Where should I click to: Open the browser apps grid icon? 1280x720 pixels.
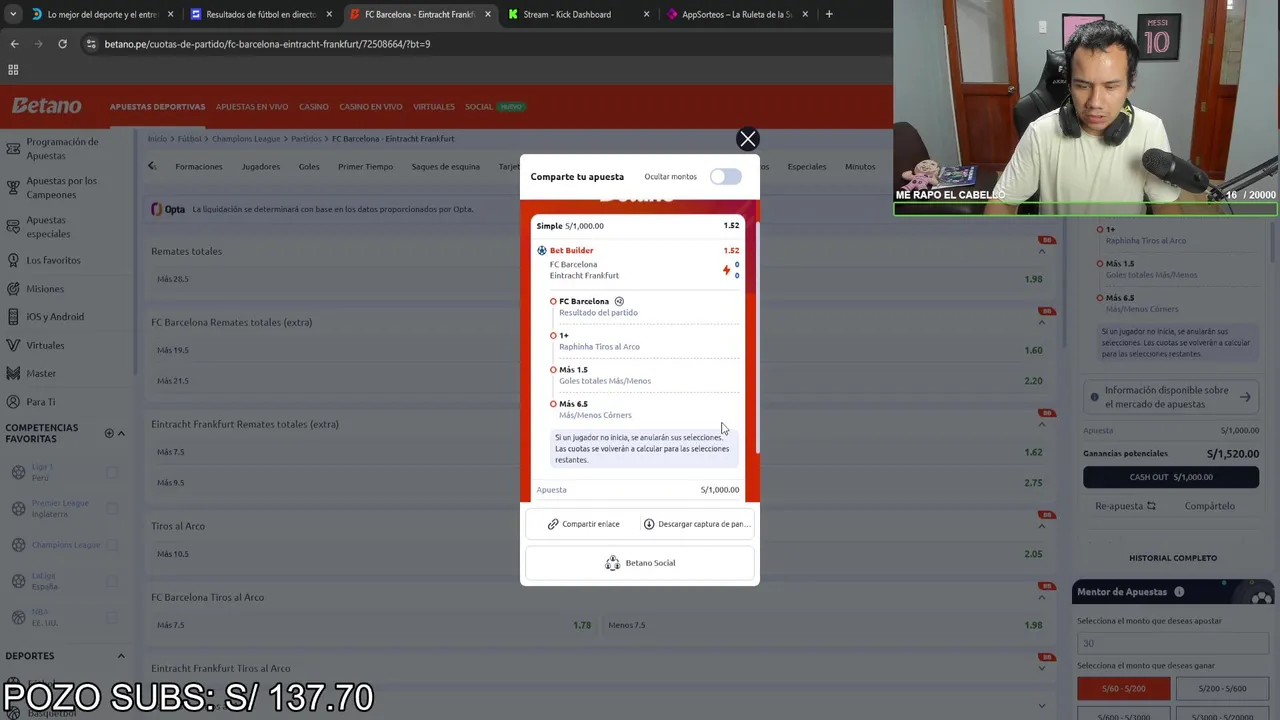pos(13,70)
